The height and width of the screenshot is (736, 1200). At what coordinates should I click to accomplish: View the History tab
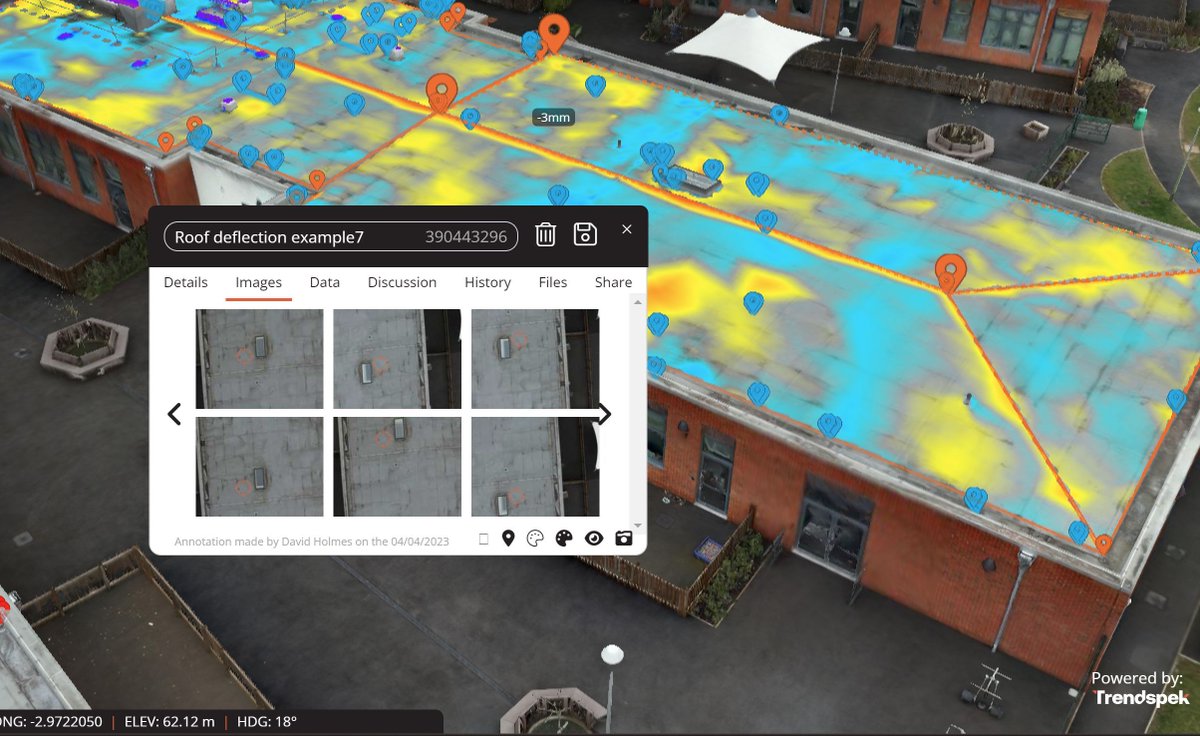pyautogui.click(x=488, y=282)
